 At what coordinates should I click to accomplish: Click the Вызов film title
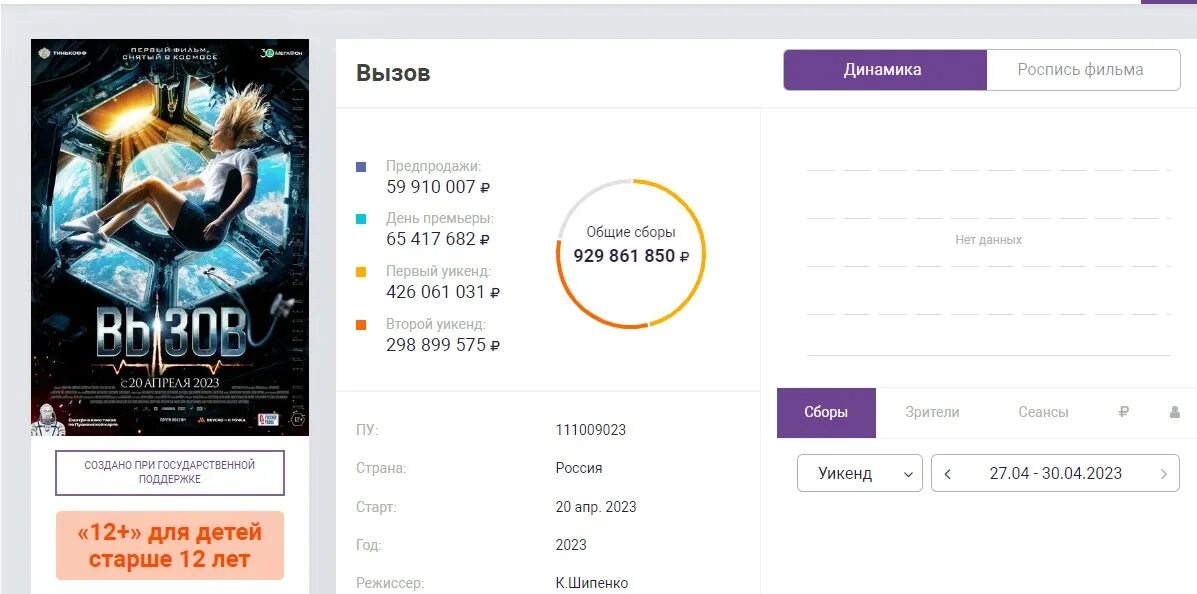393,73
